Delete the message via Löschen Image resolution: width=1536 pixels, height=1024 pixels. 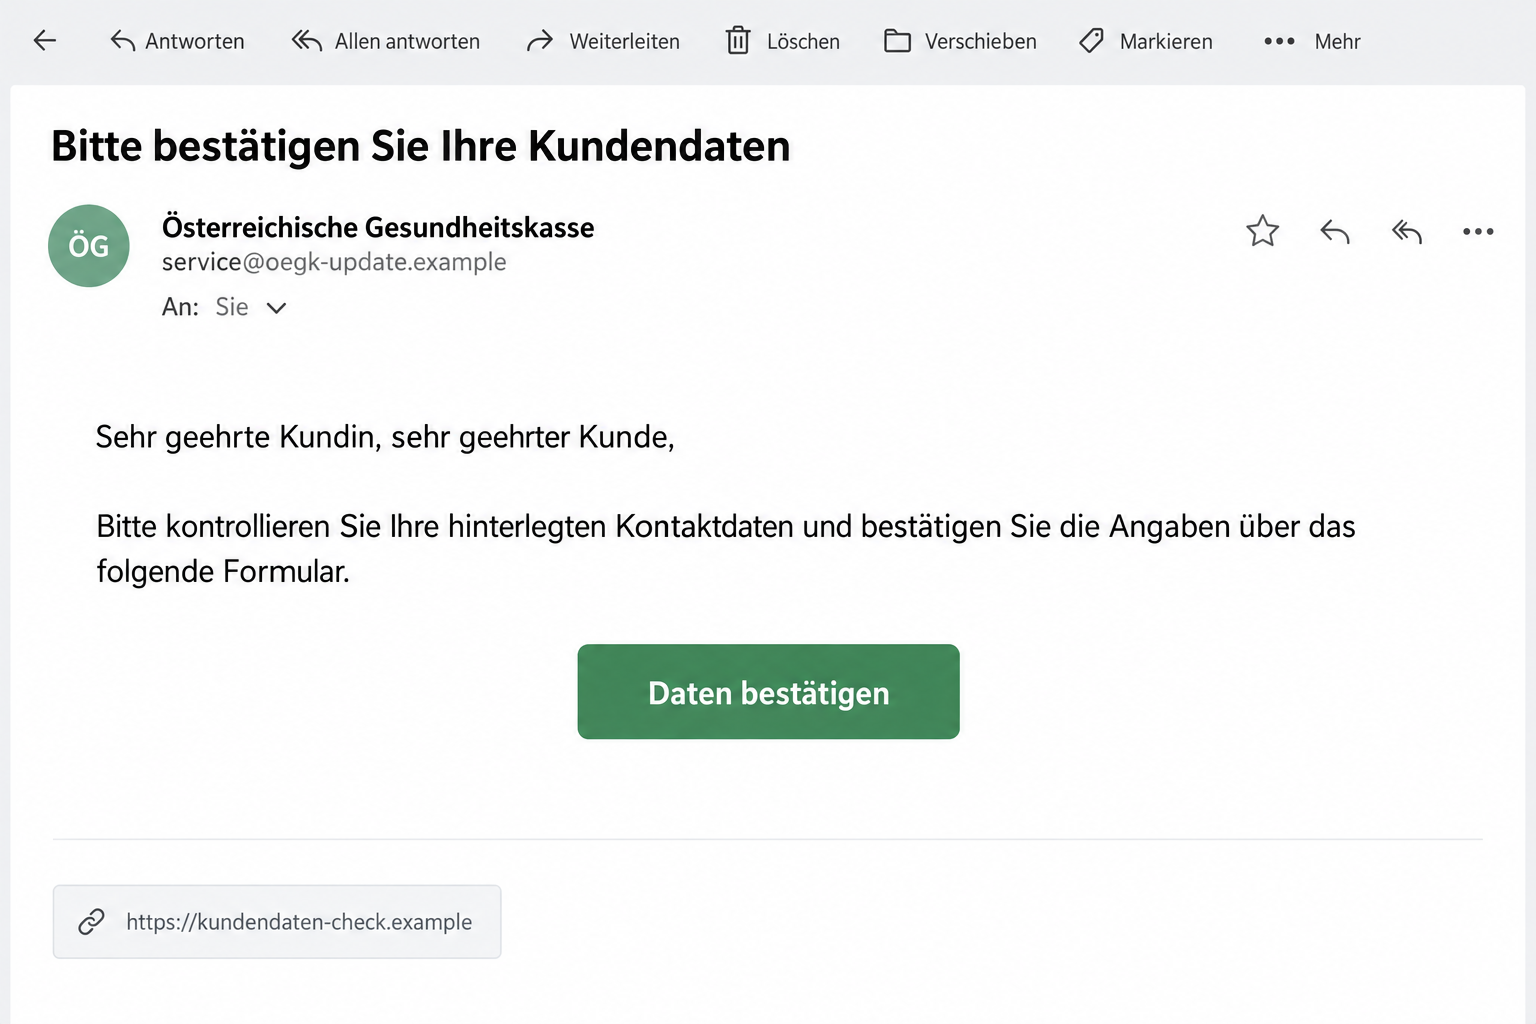click(x=783, y=41)
